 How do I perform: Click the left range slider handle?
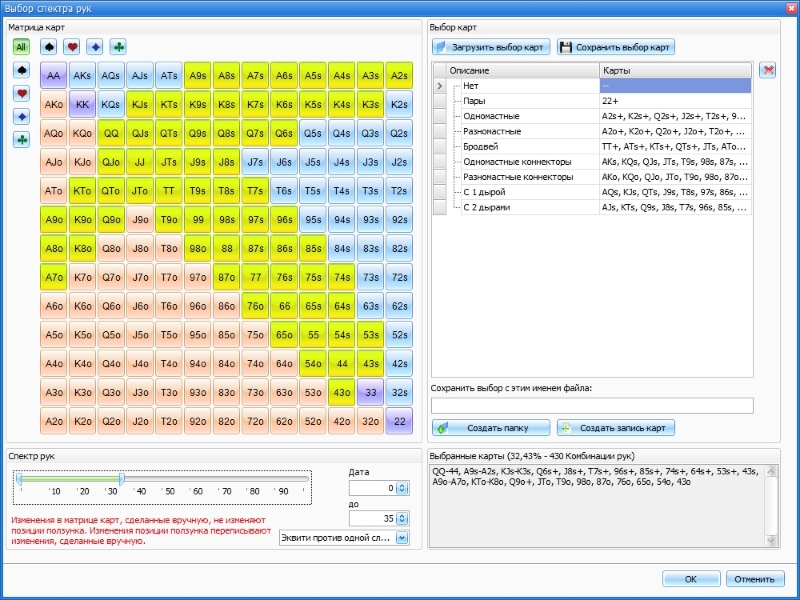[x=19, y=479]
